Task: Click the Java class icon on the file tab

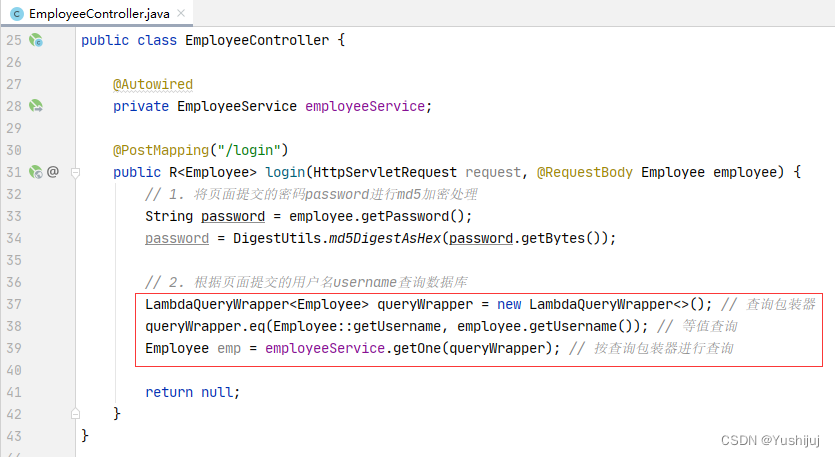Action: [x=17, y=14]
